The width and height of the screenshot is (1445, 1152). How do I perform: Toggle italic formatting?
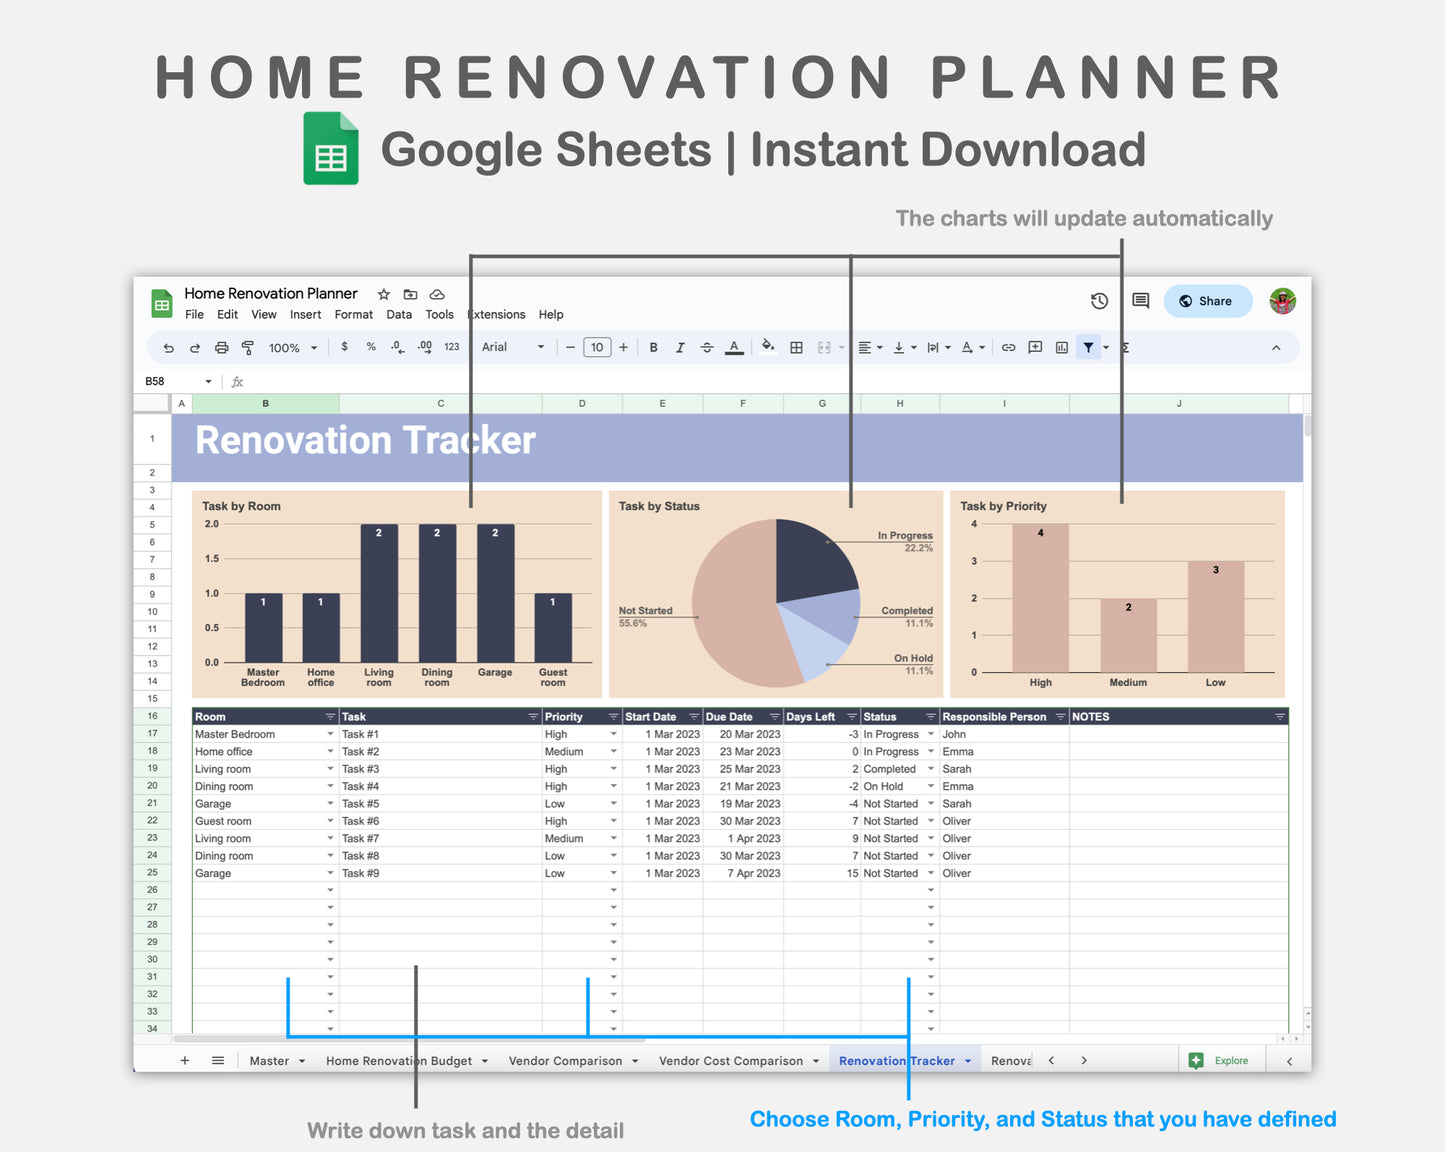click(680, 347)
